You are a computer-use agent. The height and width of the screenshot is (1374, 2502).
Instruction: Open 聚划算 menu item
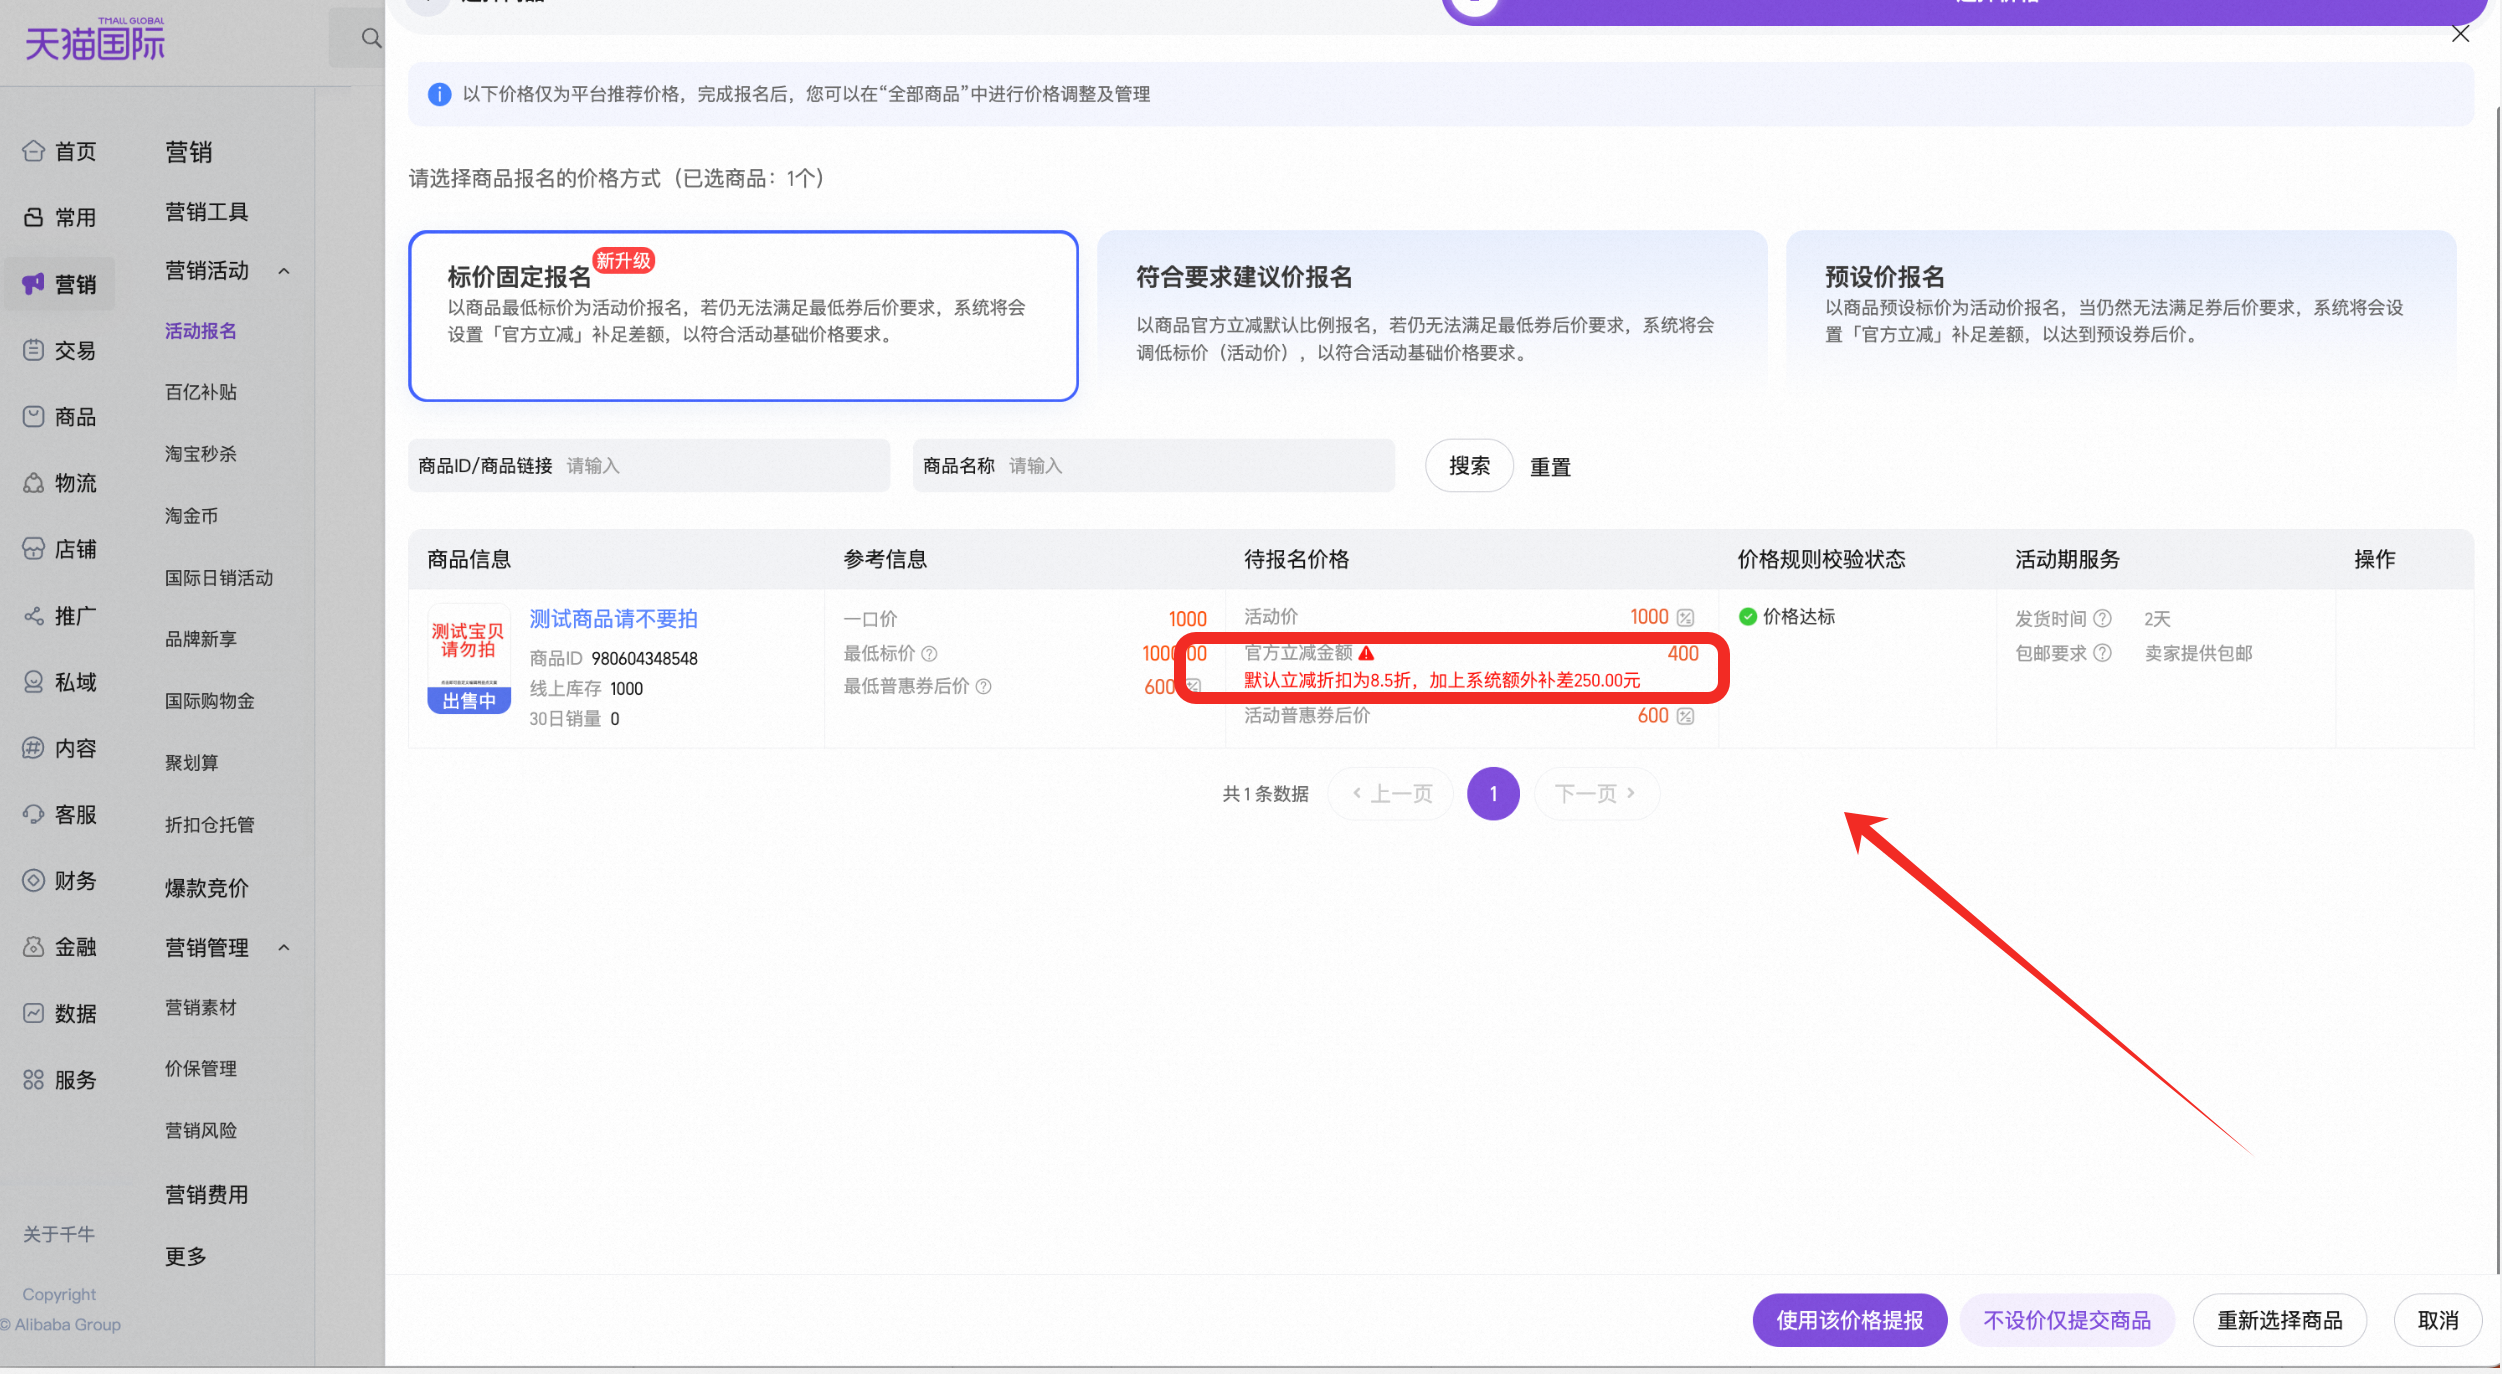(x=192, y=763)
